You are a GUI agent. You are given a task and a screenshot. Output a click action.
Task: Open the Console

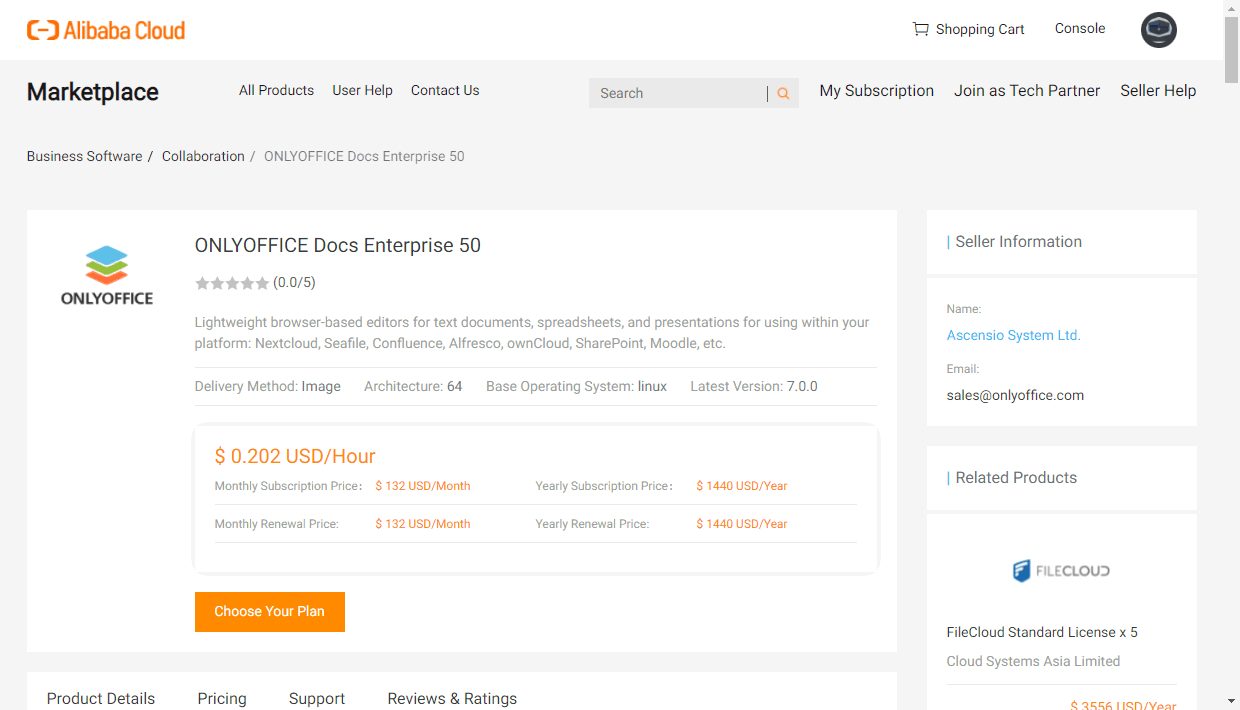tap(1079, 28)
